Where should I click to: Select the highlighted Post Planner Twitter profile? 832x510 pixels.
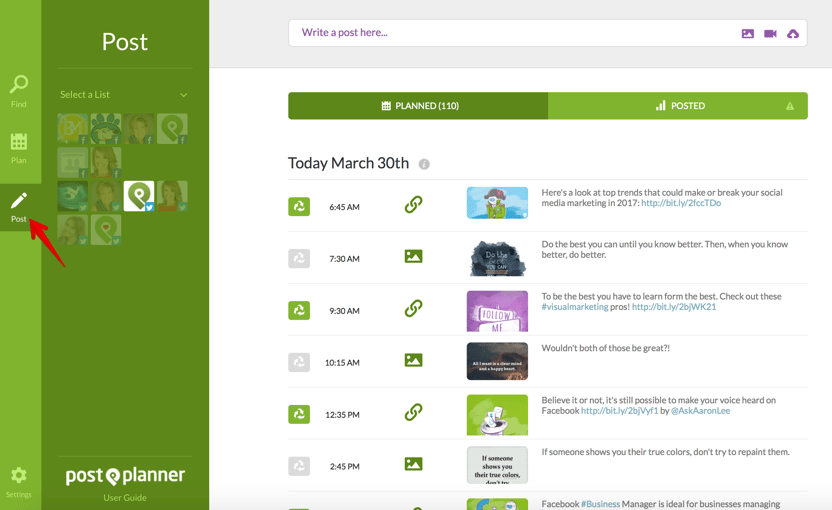pyautogui.click(x=139, y=196)
